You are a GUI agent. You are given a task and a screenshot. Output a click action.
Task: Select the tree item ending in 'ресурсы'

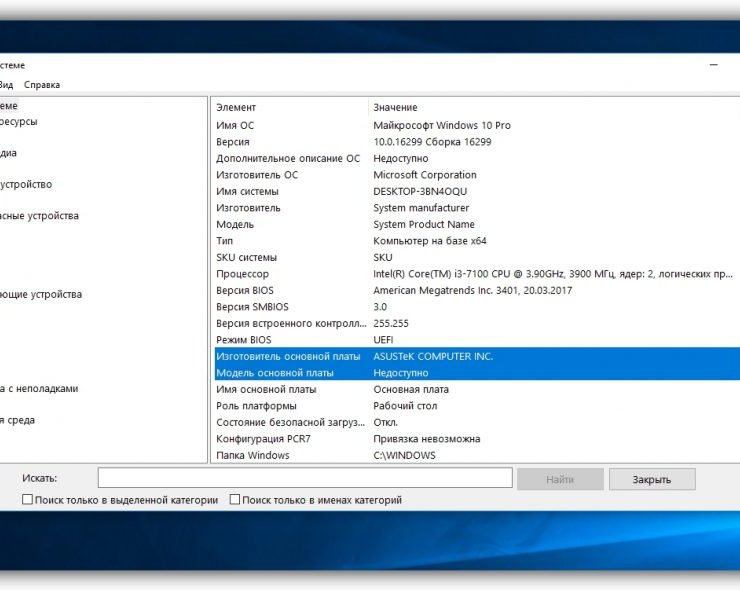click(18, 122)
